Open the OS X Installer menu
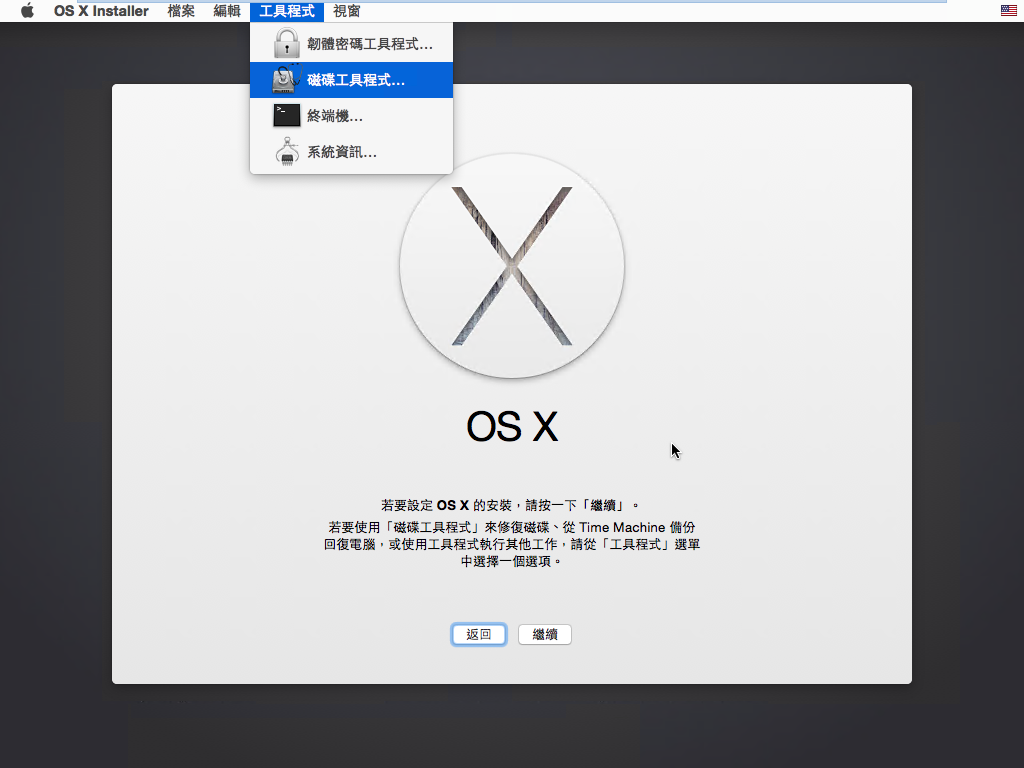 101,10
